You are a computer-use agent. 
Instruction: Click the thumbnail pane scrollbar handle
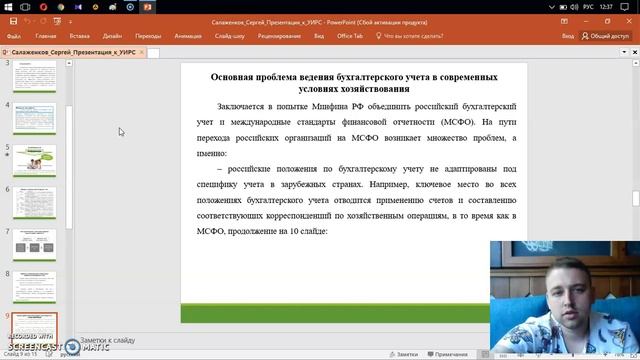click(69, 167)
